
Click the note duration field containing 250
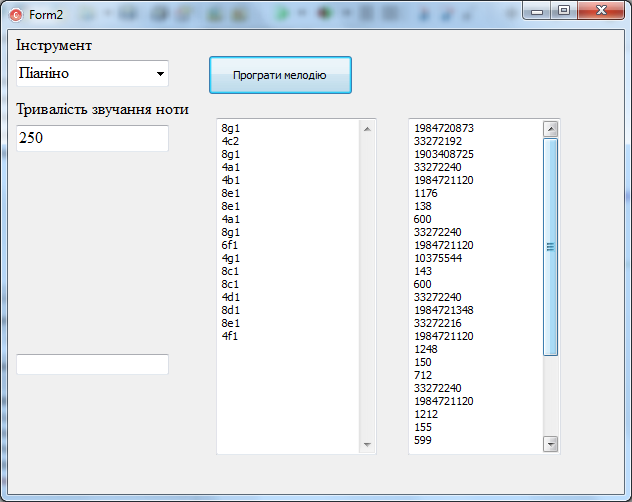tap(92, 138)
